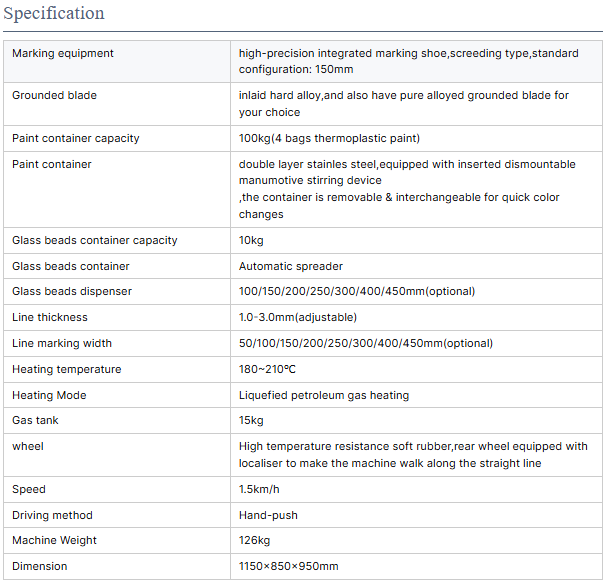Click the 1150×850×950mm dimension value
The image size is (607, 581).
point(289,566)
